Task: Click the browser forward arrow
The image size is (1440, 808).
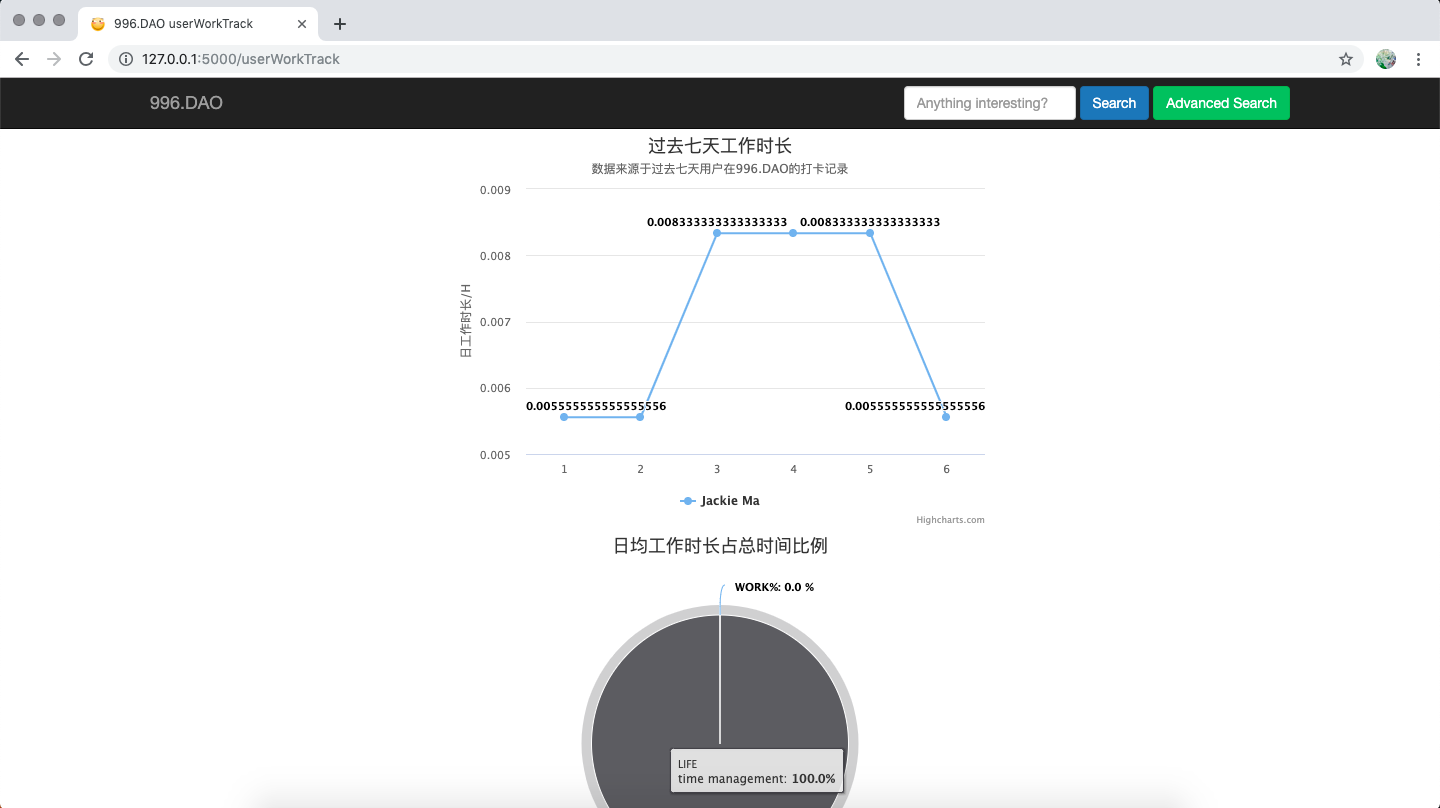Action: point(54,59)
